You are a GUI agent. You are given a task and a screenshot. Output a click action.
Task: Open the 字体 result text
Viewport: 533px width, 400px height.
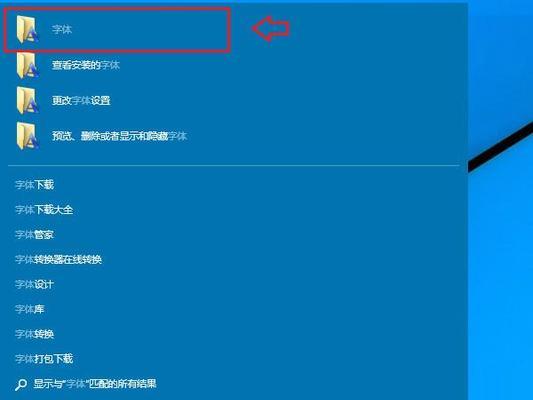(62, 30)
